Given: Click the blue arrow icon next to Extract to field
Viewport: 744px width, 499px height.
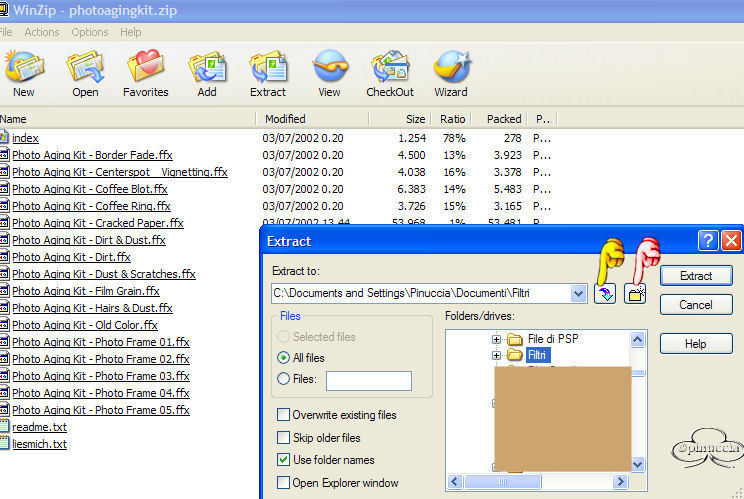Looking at the screenshot, I should coord(605,294).
